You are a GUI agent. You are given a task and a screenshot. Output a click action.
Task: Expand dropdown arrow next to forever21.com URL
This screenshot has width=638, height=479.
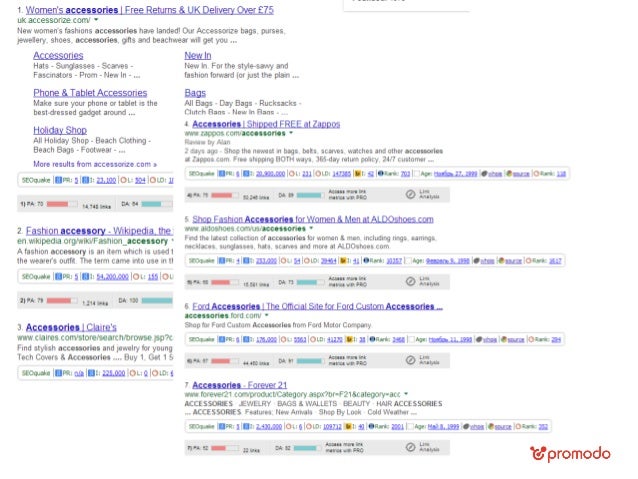406,394
